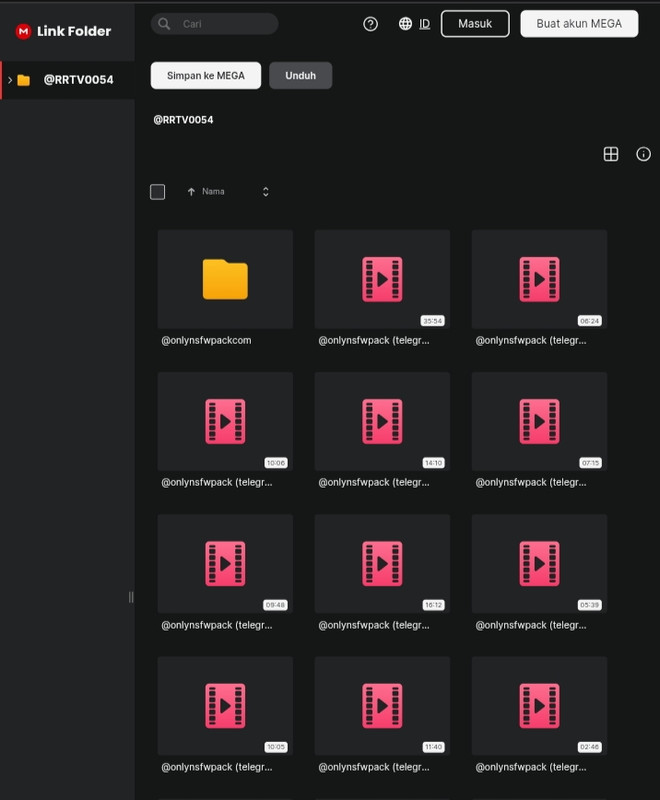The width and height of the screenshot is (660, 800).
Task: Open the info panel icon
Action: click(643, 154)
